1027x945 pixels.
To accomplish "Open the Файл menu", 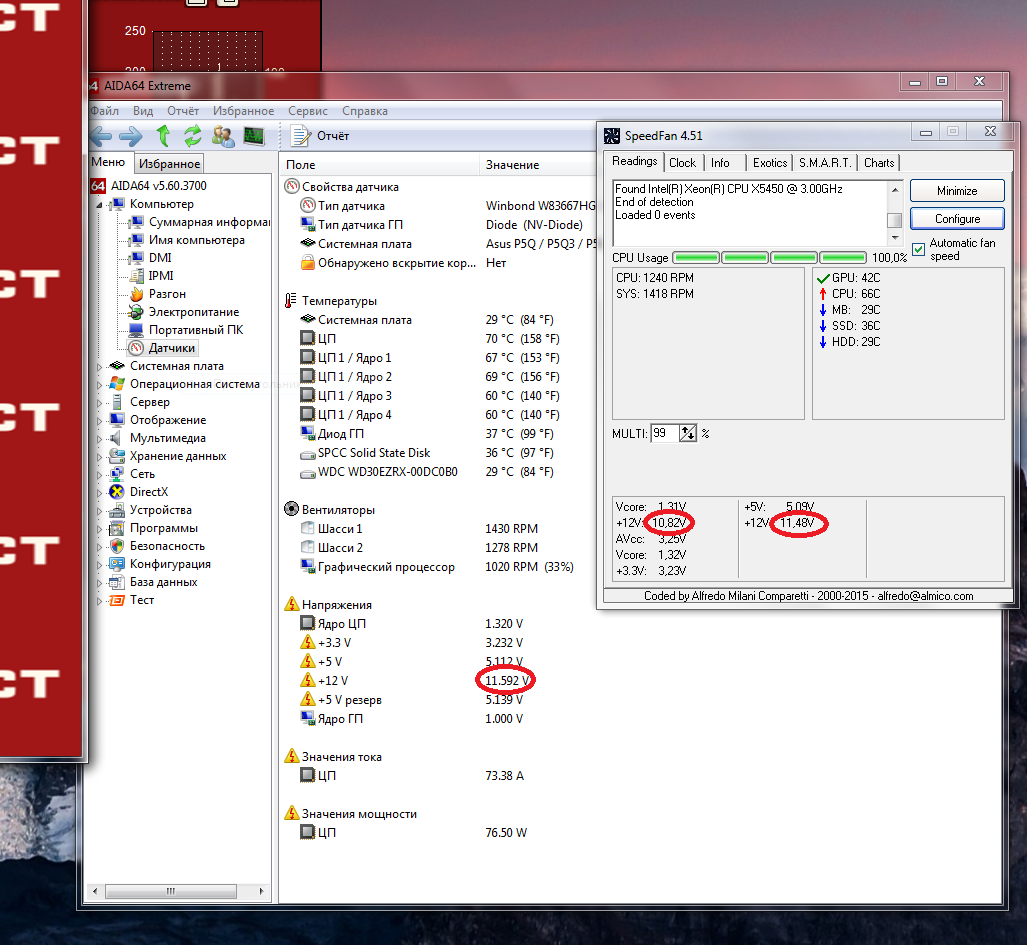I will [x=105, y=111].
